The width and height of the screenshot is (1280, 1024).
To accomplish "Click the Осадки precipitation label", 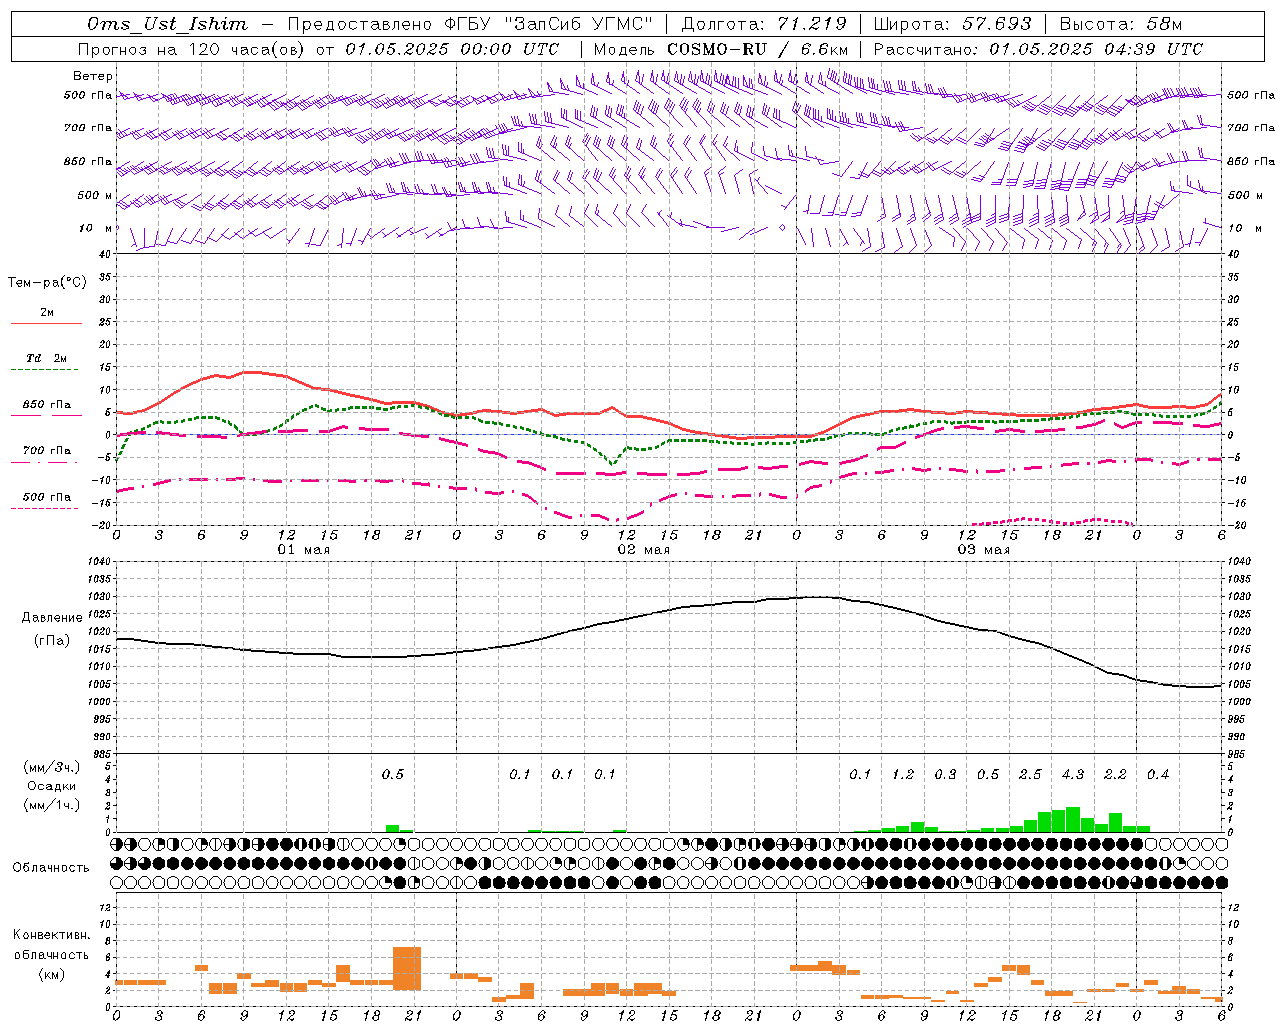I will point(52,786).
